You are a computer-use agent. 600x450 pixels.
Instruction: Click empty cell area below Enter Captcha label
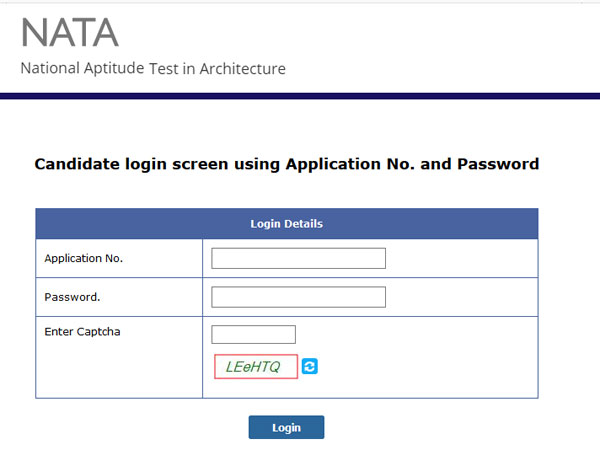coord(118,370)
